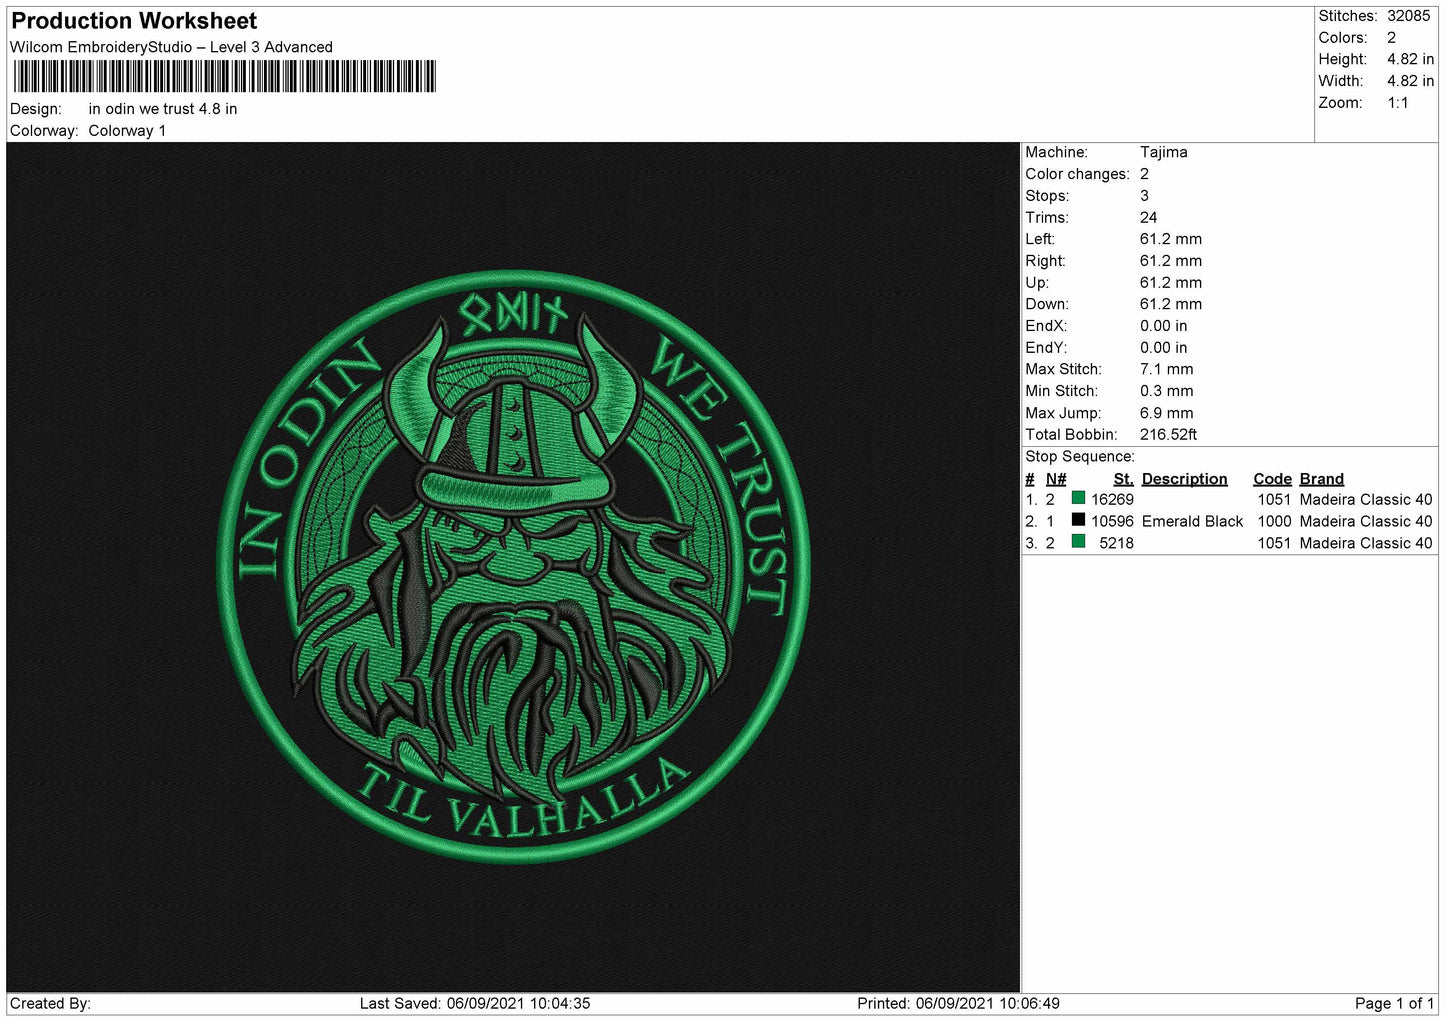Image resolution: width=1445 pixels, height=1021 pixels.
Task: Click the Production Worksheet title
Action: point(134,21)
